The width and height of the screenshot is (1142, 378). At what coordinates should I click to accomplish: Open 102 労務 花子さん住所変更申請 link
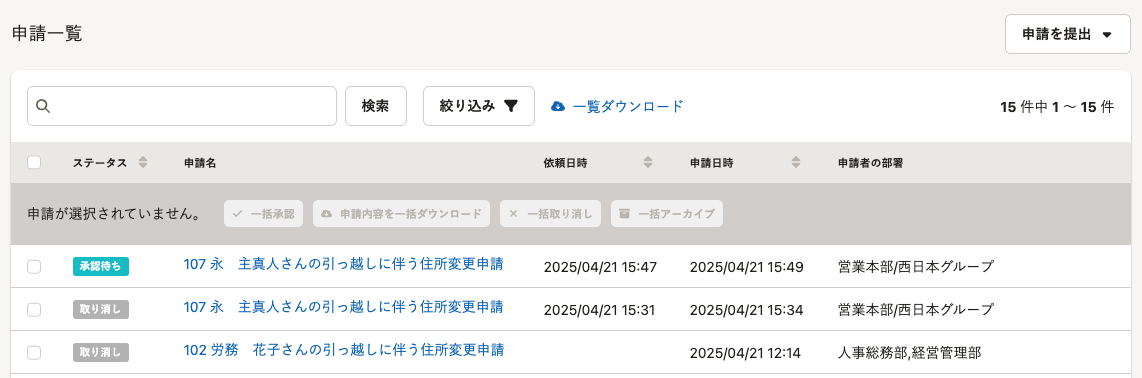(344, 350)
